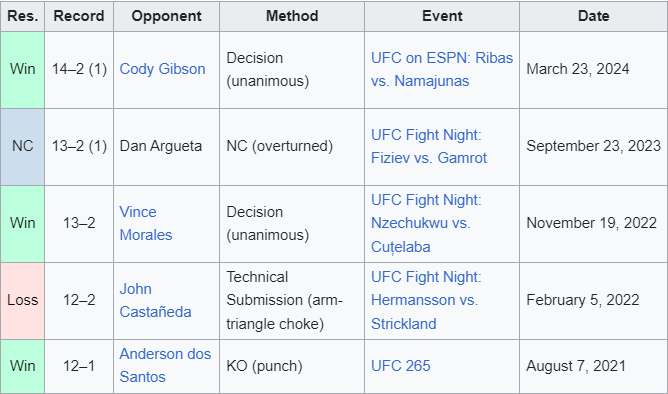
Task: Open the UFC 265 event link
Action: pyautogui.click(x=400, y=366)
